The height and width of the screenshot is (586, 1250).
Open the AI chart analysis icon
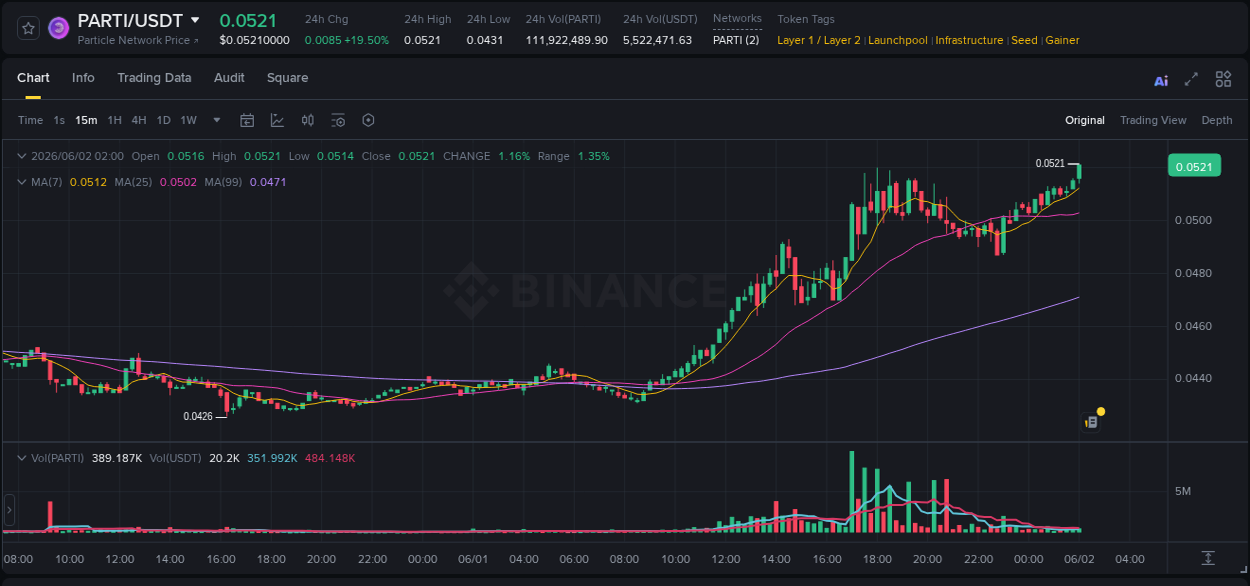[x=1161, y=80]
